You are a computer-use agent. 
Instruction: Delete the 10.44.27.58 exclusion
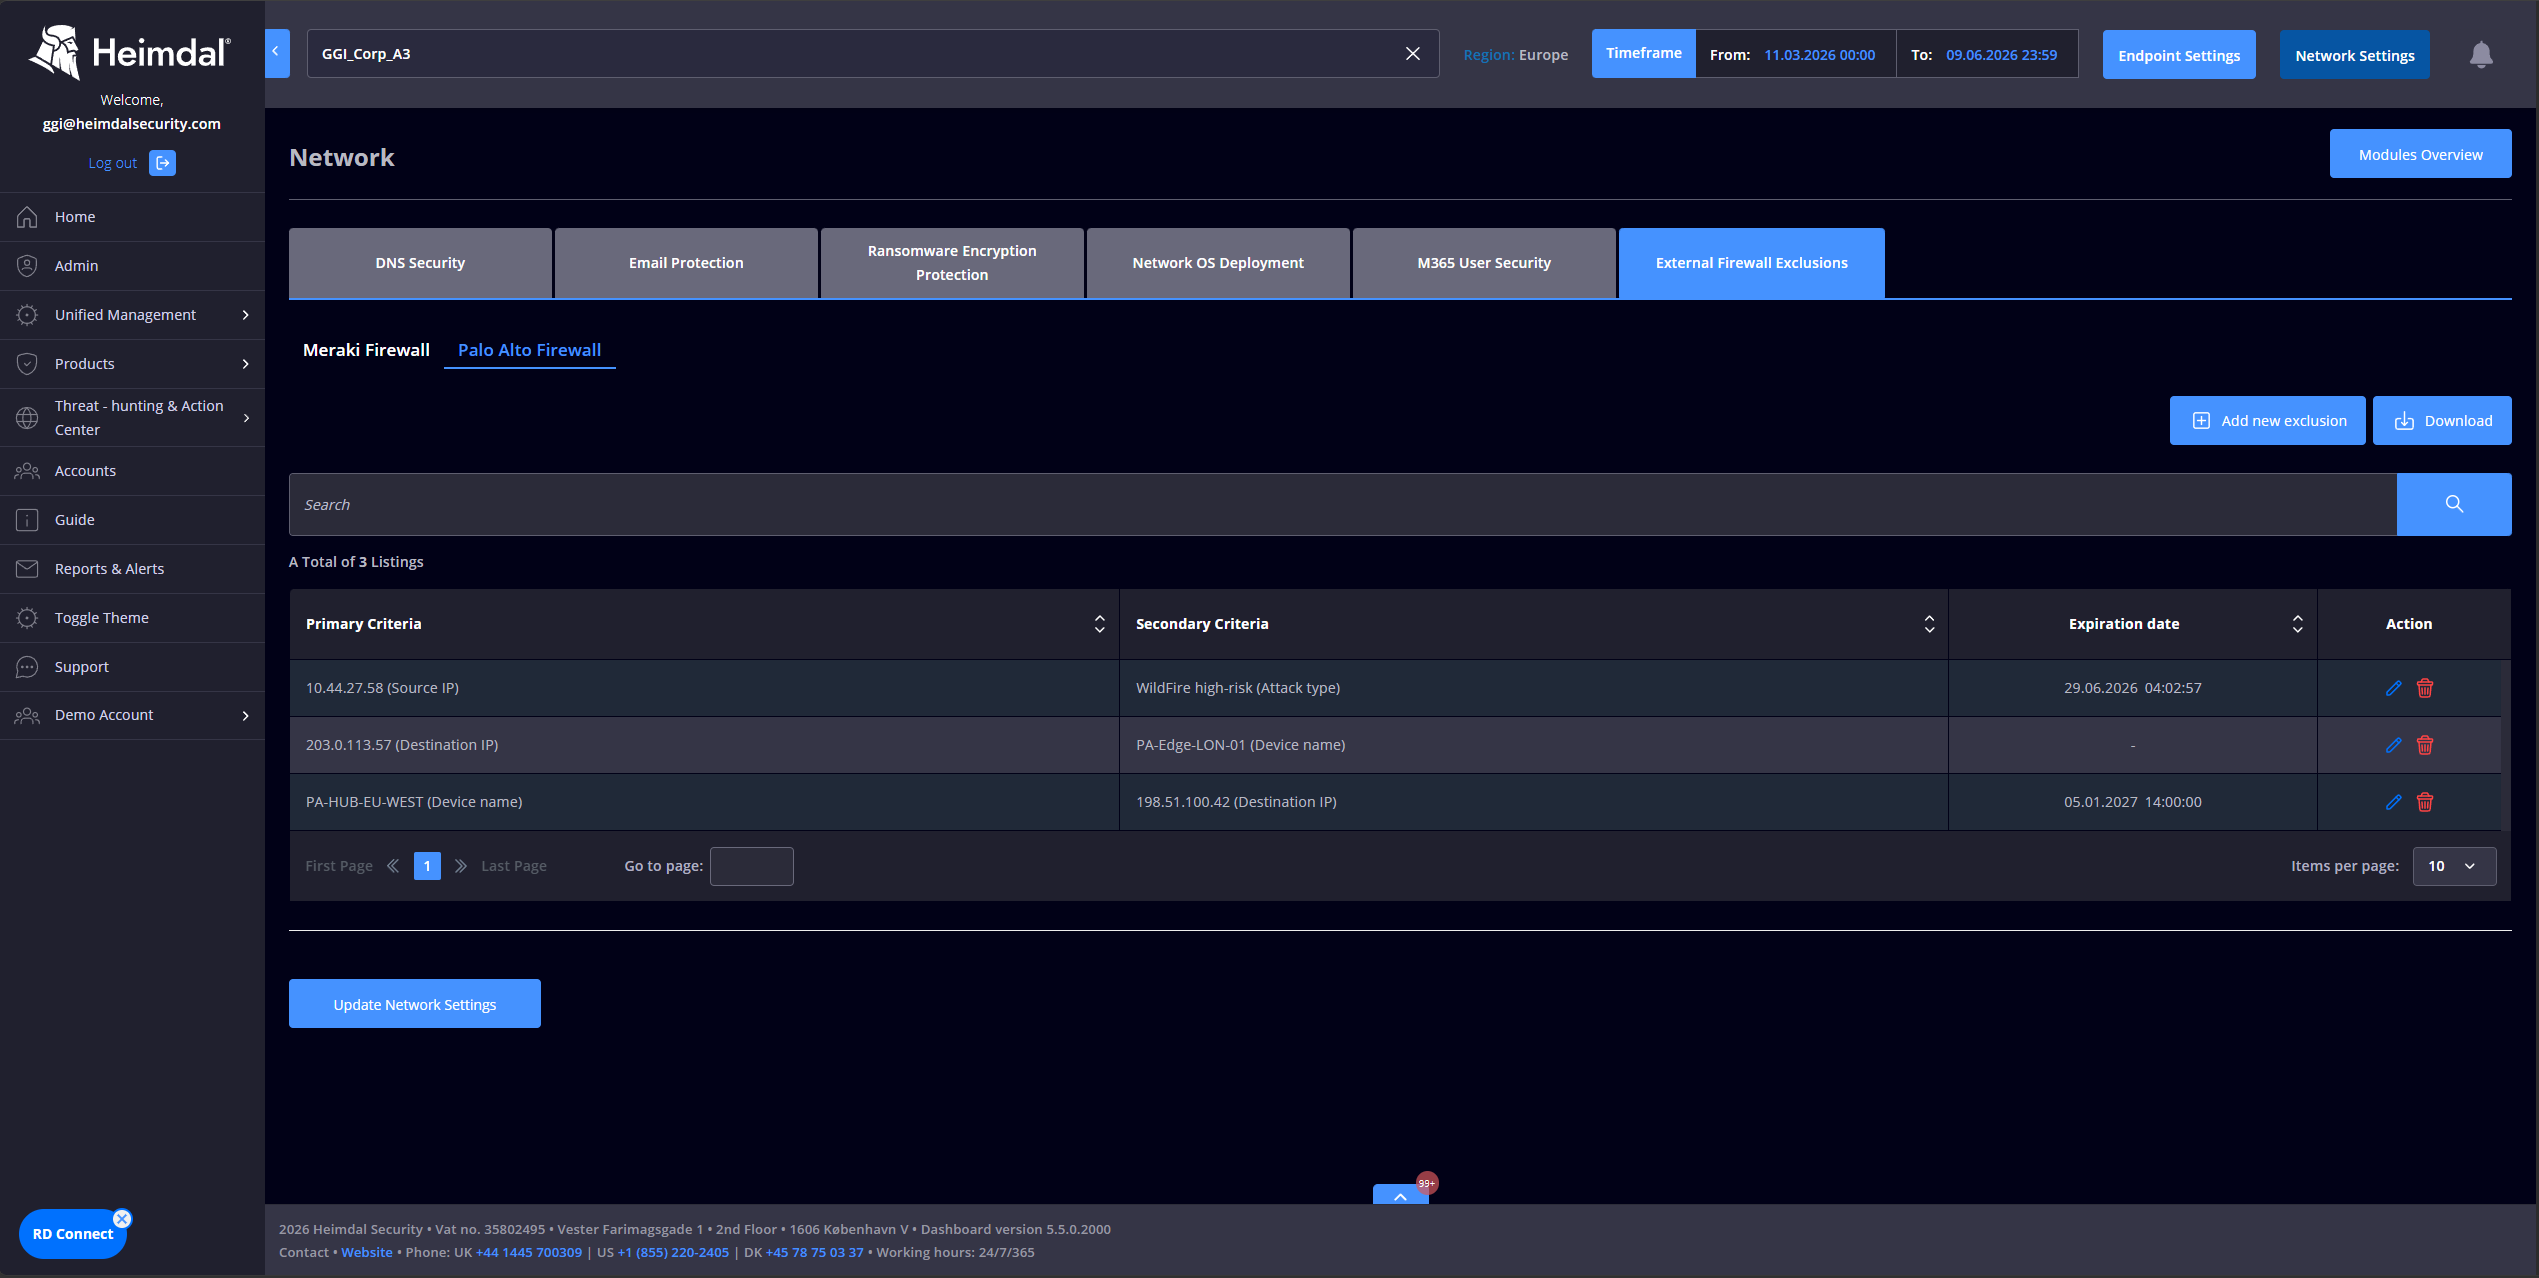tap(2425, 688)
